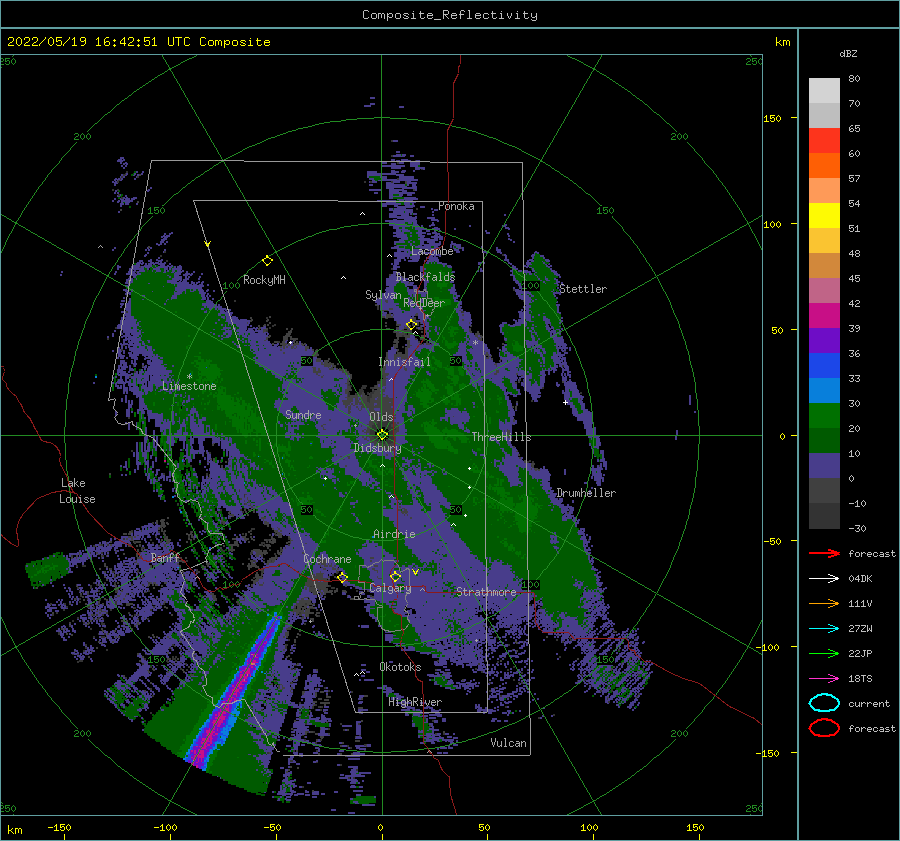Click the cyan current ellipse icon
The image size is (900, 841).
[824, 703]
